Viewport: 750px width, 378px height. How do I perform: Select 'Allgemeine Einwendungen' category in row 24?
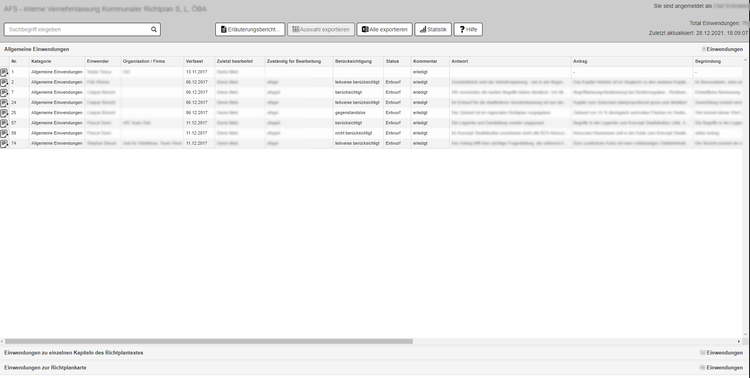57,102
